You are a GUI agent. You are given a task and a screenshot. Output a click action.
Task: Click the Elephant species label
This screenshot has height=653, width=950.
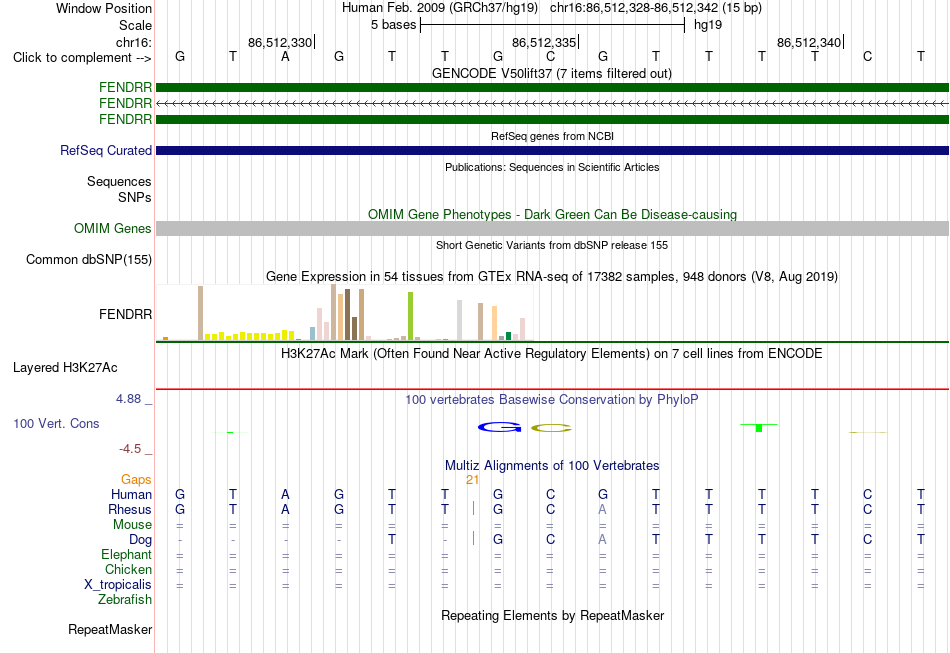(x=126, y=554)
